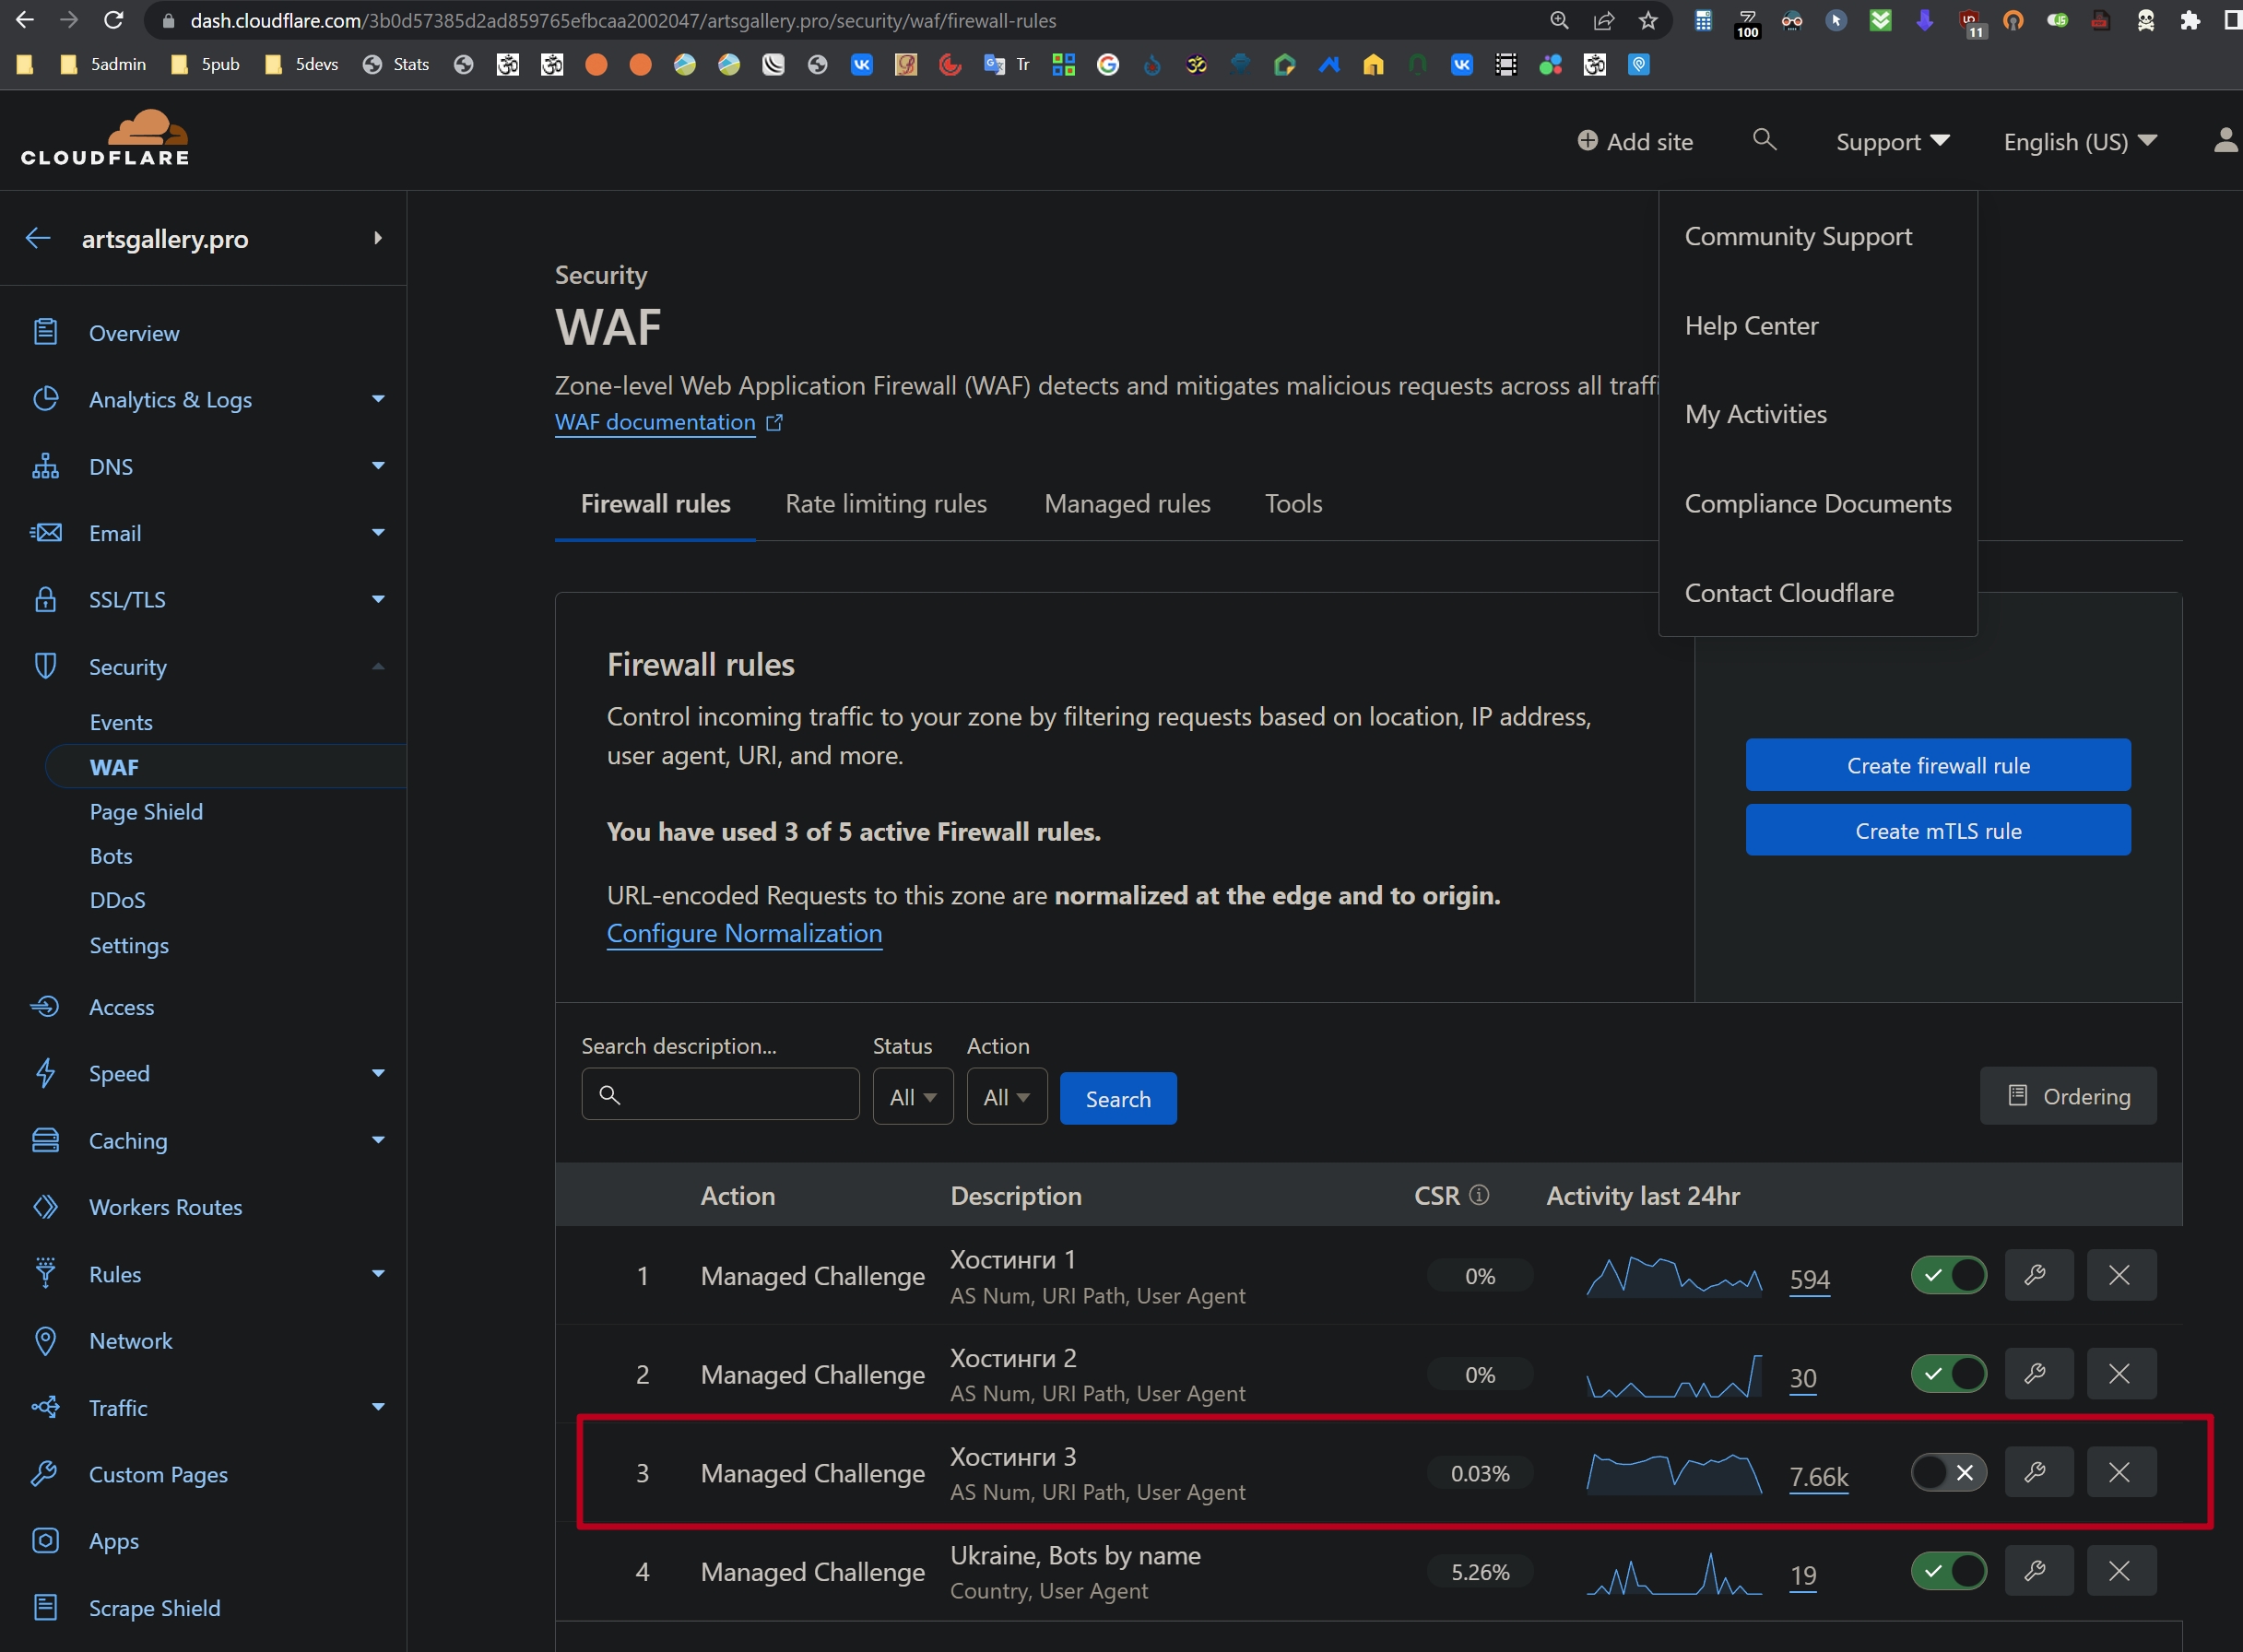Click Create mTLS rule button

[x=1937, y=830]
